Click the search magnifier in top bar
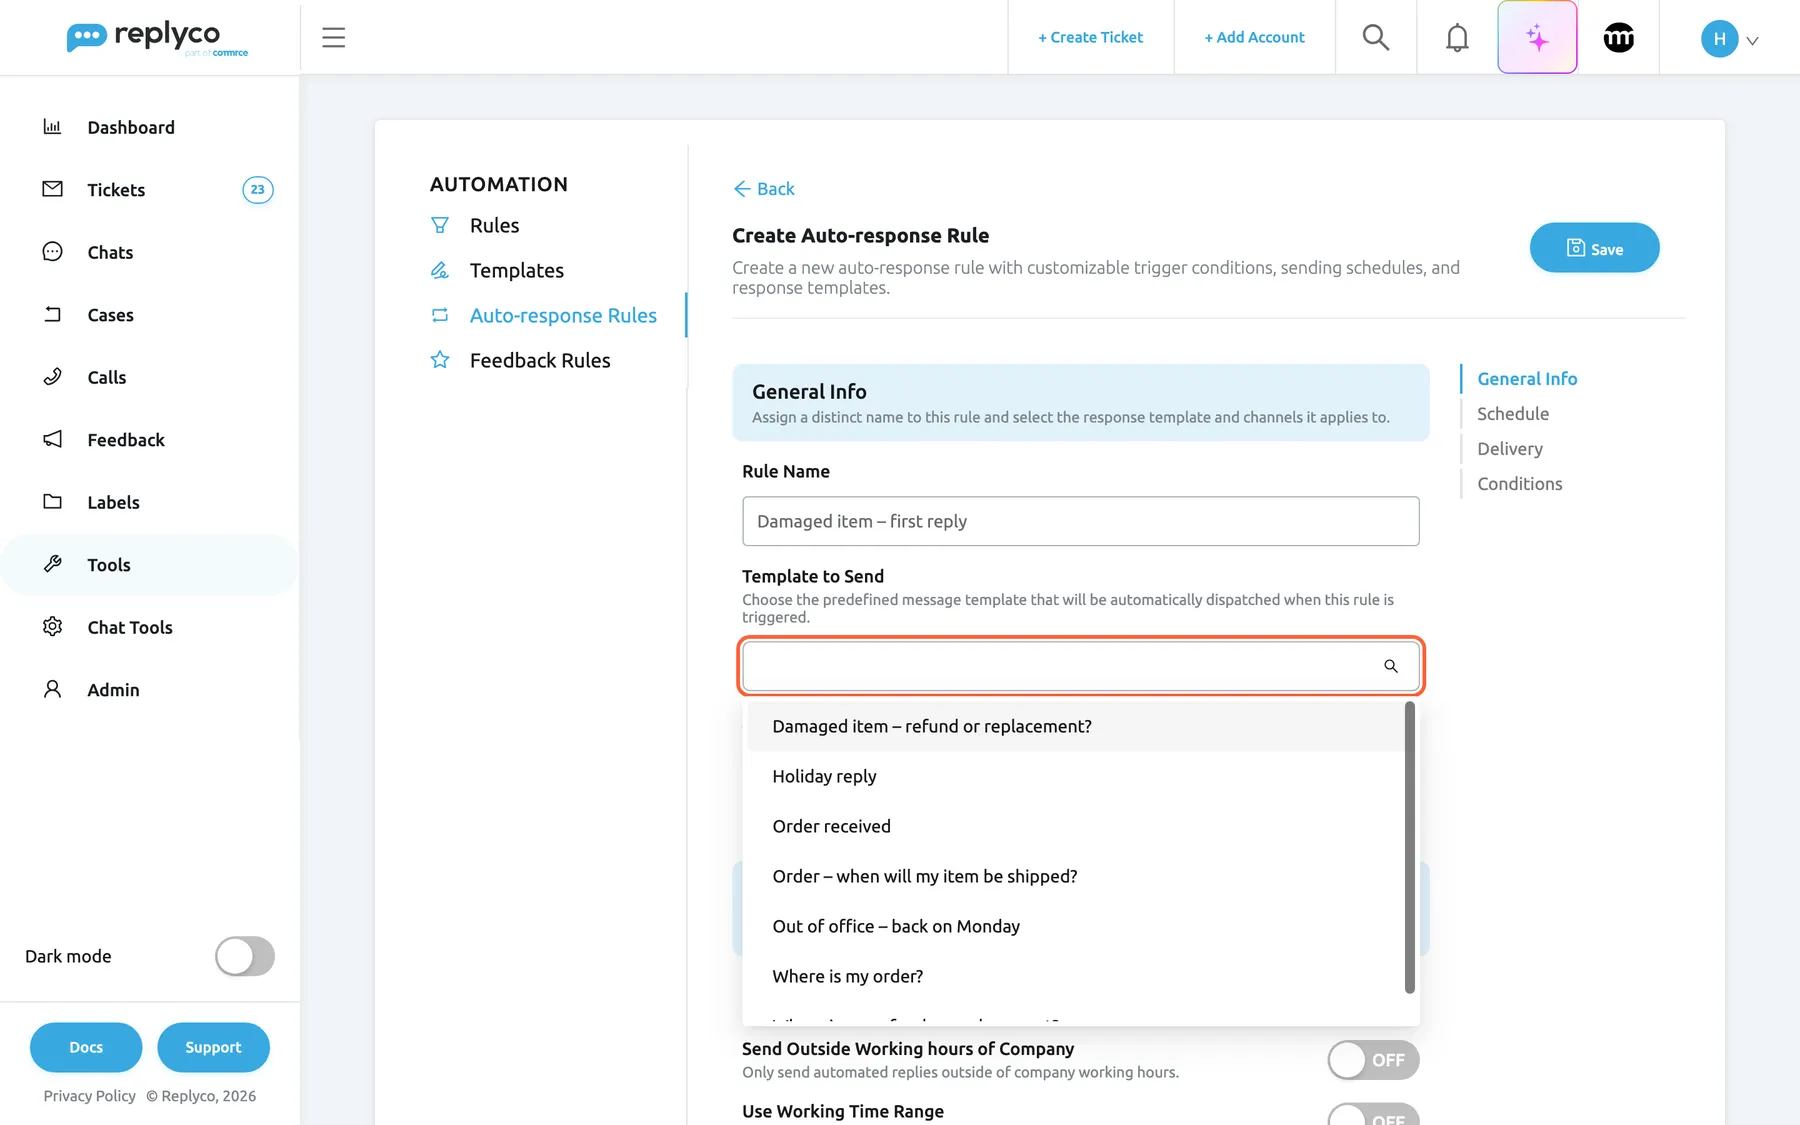 [x=1376, y=38]
